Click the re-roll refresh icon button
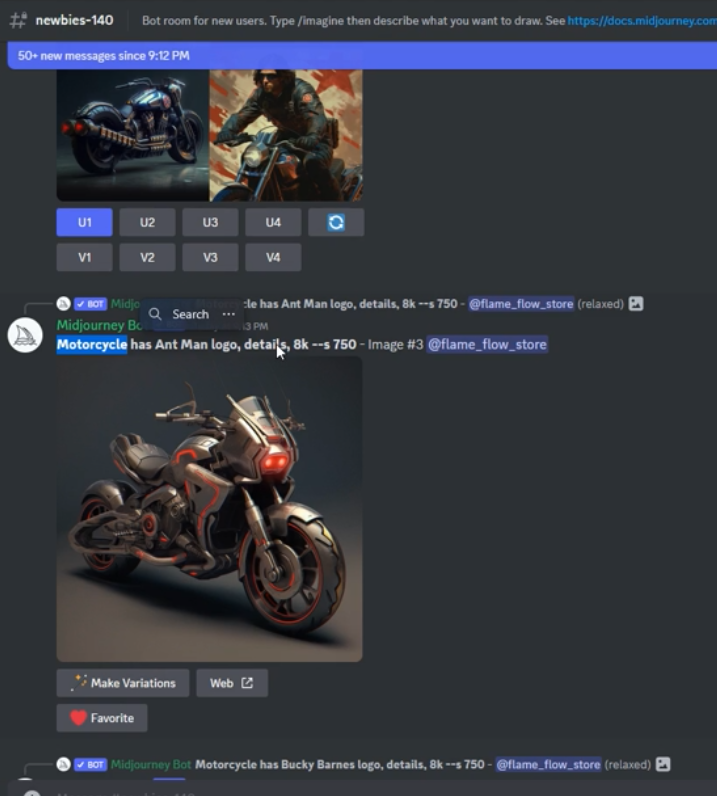This screenshot has width=717, height=796. (336, 222)
